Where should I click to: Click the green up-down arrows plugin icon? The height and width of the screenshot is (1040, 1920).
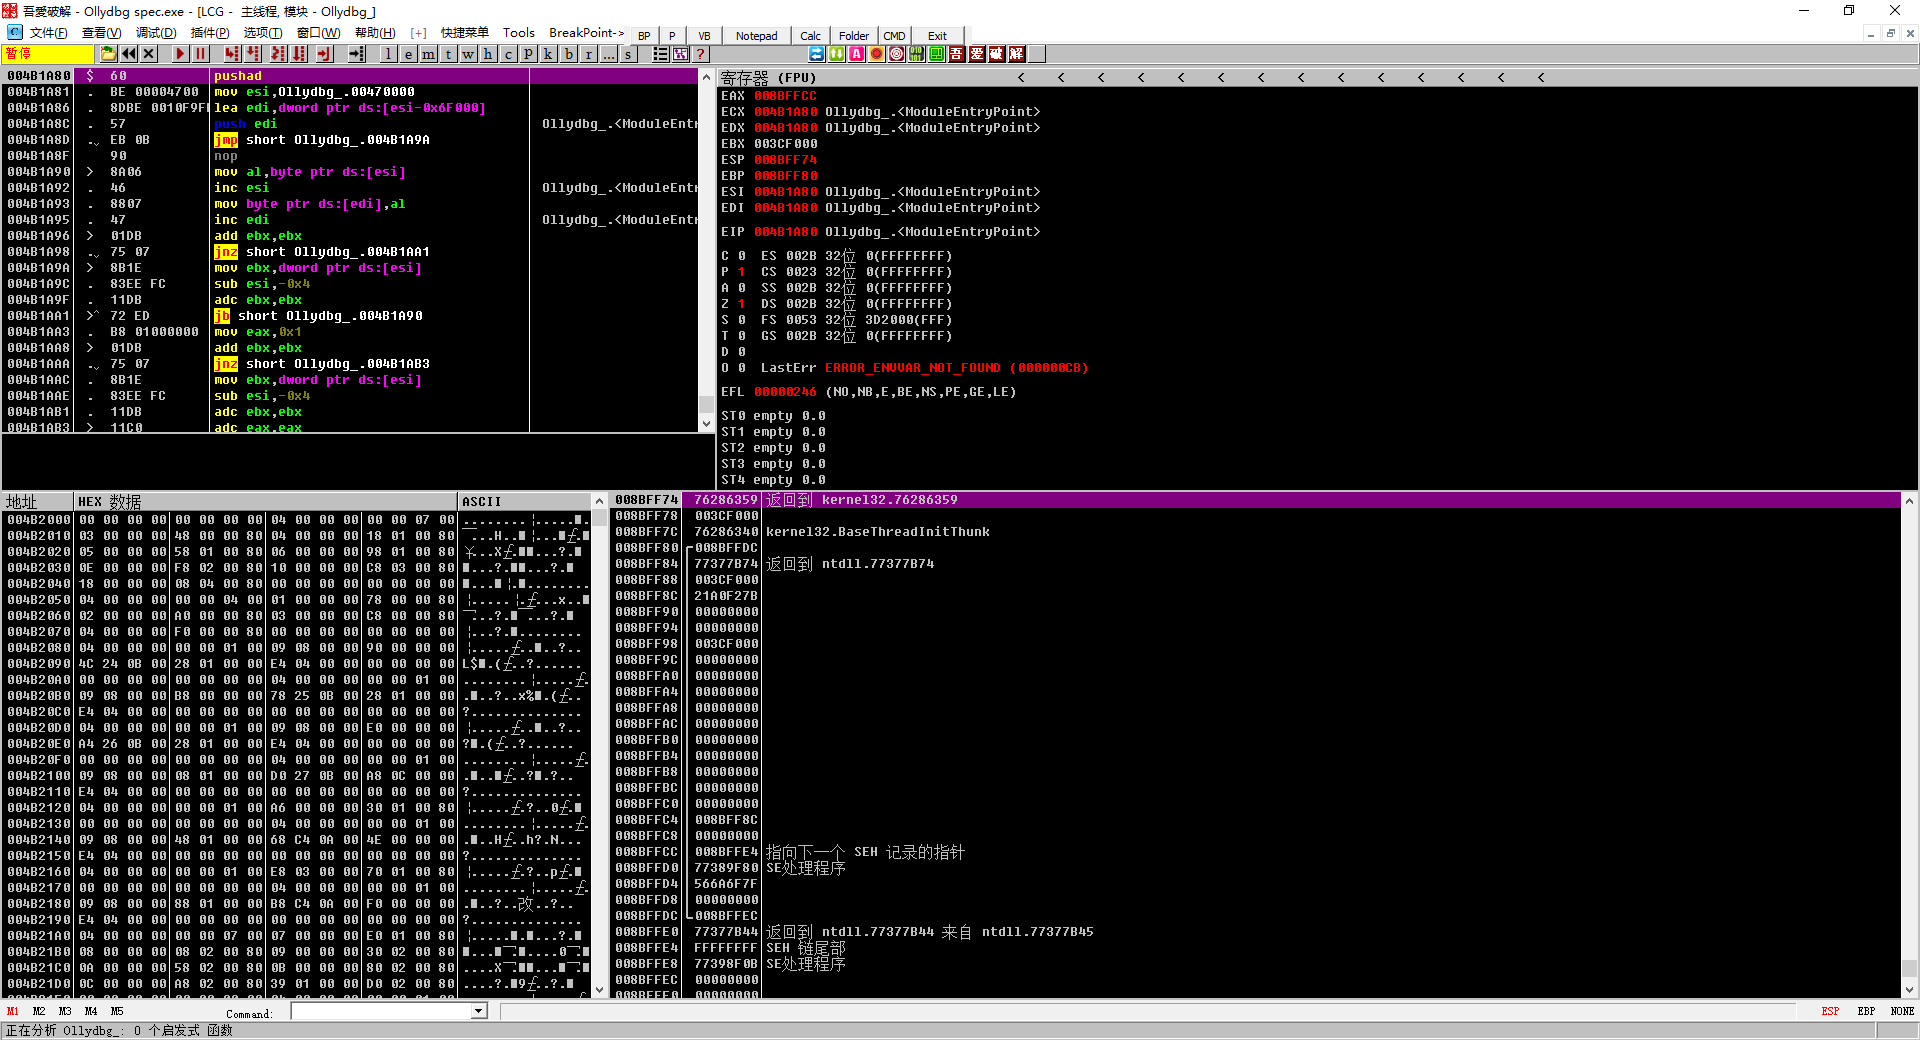[x=837, y=54]
